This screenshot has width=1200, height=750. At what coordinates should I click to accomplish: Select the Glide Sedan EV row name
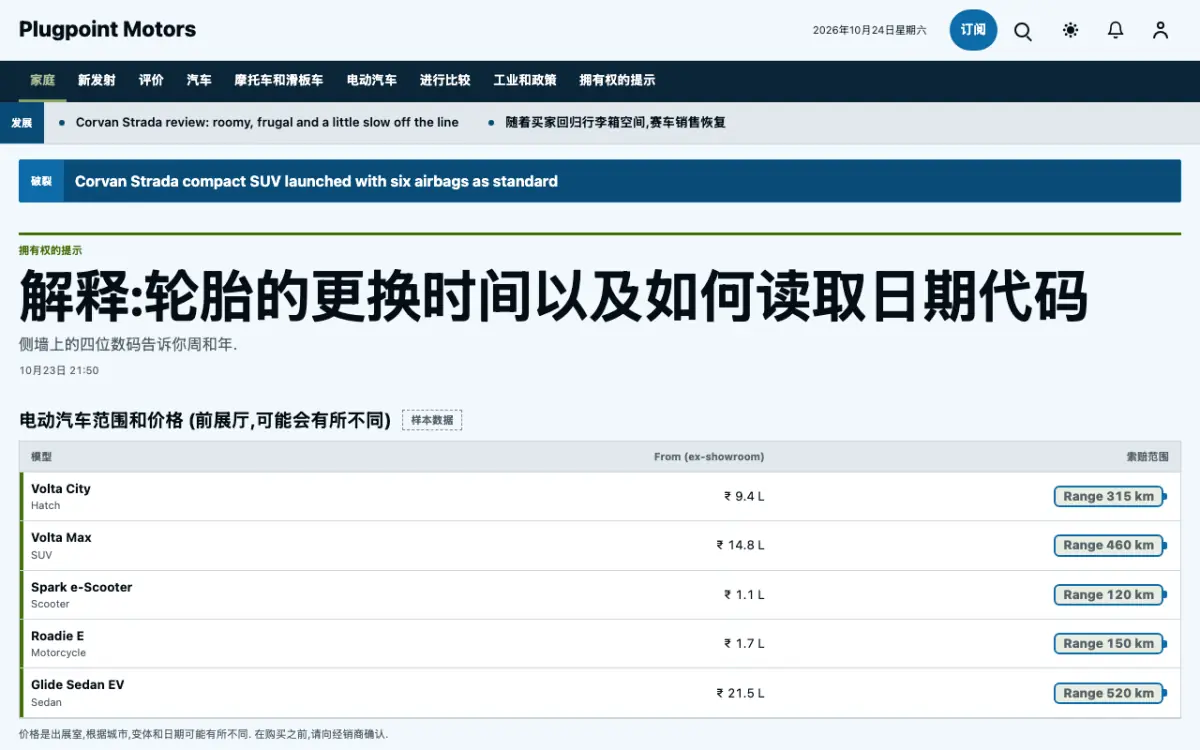click(x=78, y=685)
